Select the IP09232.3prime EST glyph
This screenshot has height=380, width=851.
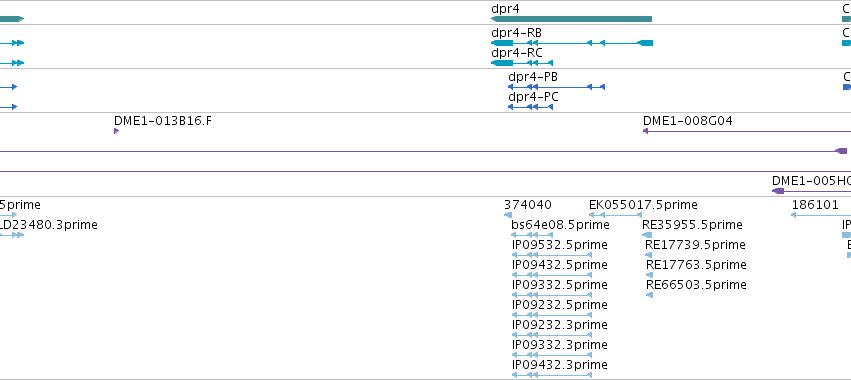click(552, 335)
